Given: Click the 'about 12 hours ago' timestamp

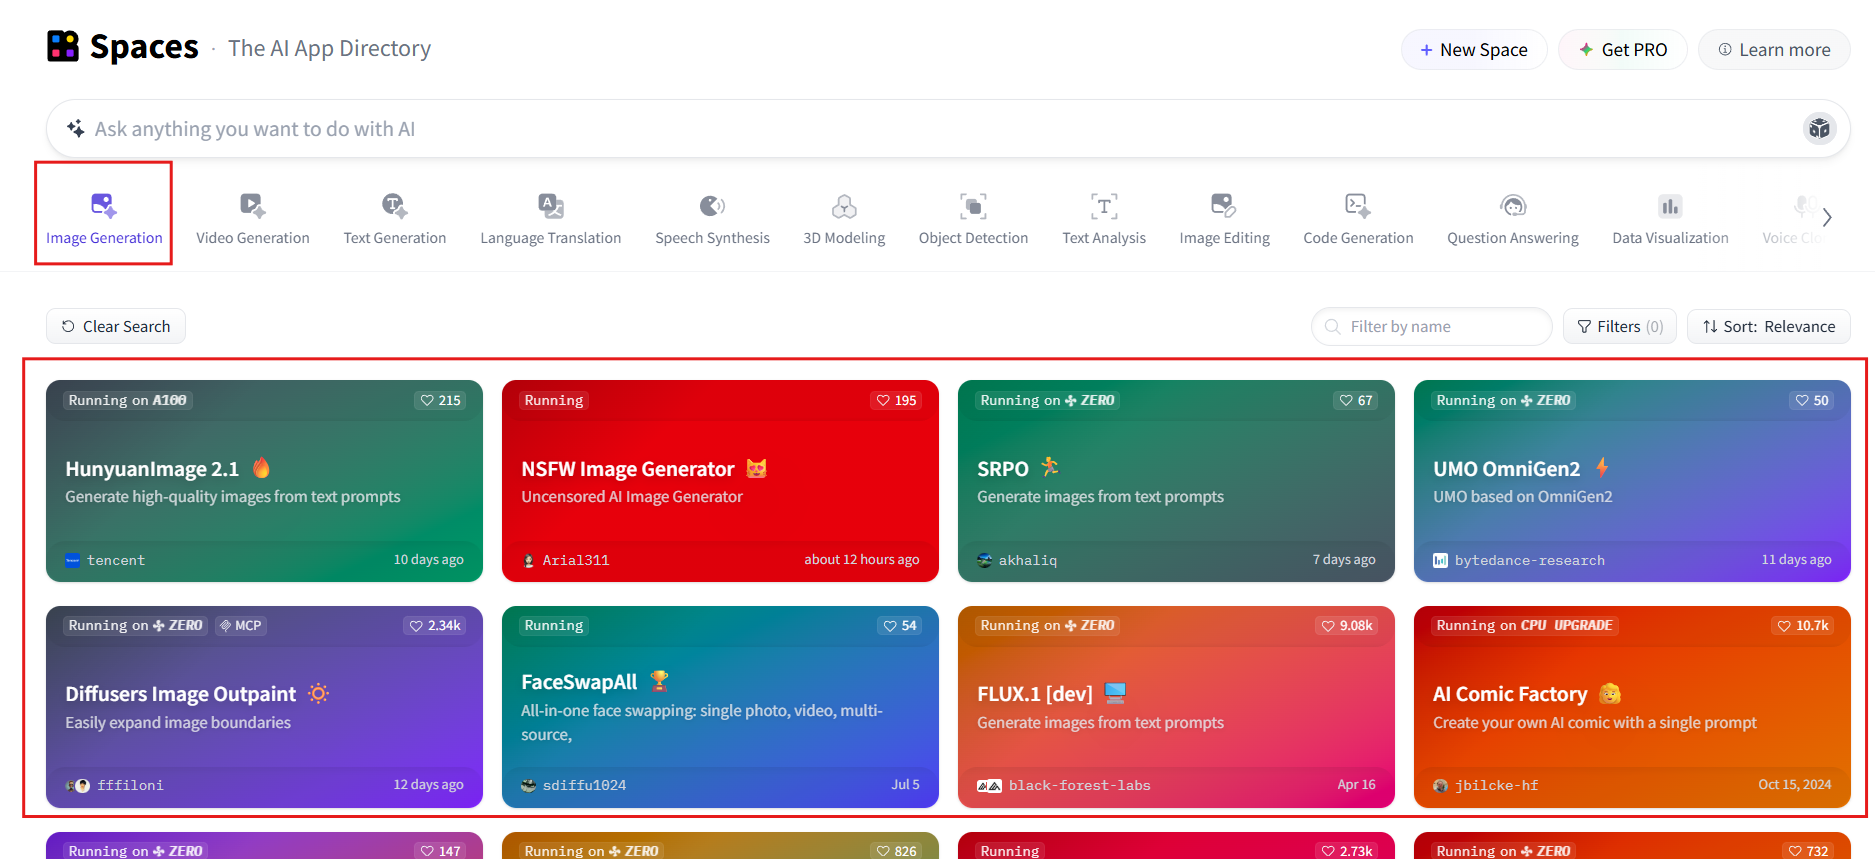Looking at the screenshot, I should (862, 560).
